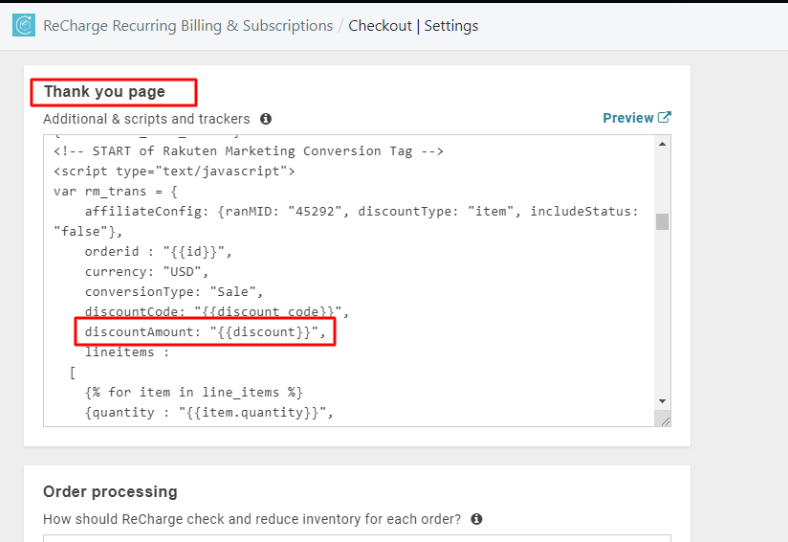The image size is (788, 542).
Task: Open the Preview link for thank you page
Action: (628, 118)
